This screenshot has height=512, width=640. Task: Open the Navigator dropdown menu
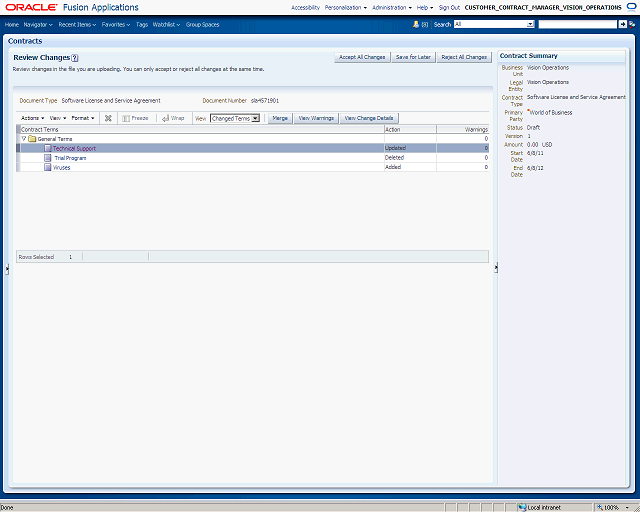[38, 24]
